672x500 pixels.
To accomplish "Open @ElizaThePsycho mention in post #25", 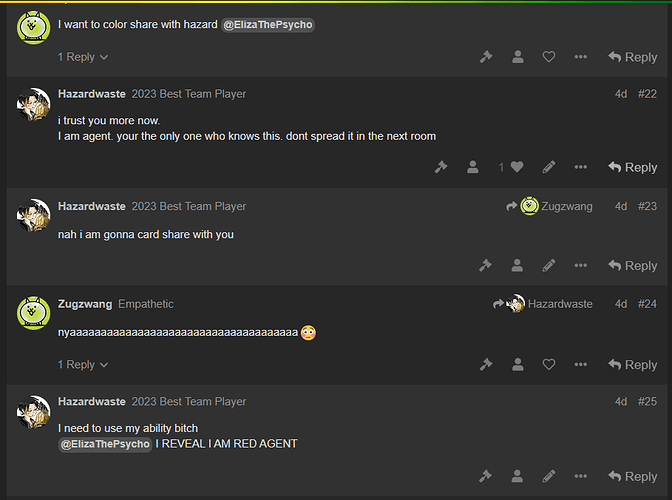I will 105,444.
